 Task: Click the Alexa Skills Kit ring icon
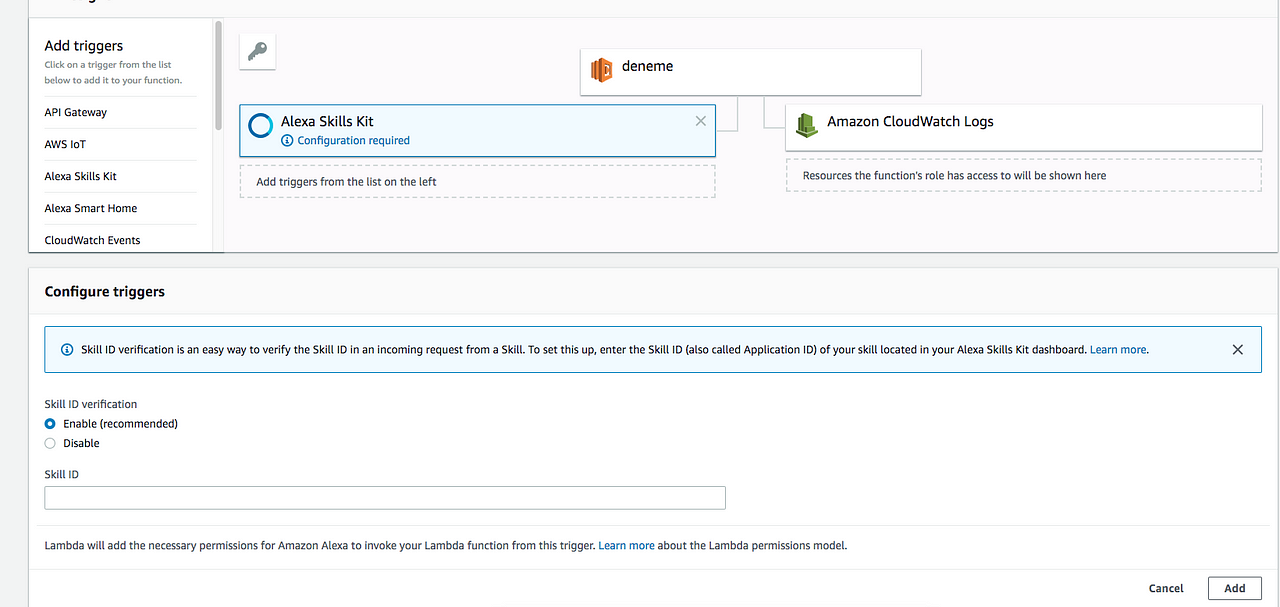click(x=261, y=125)
